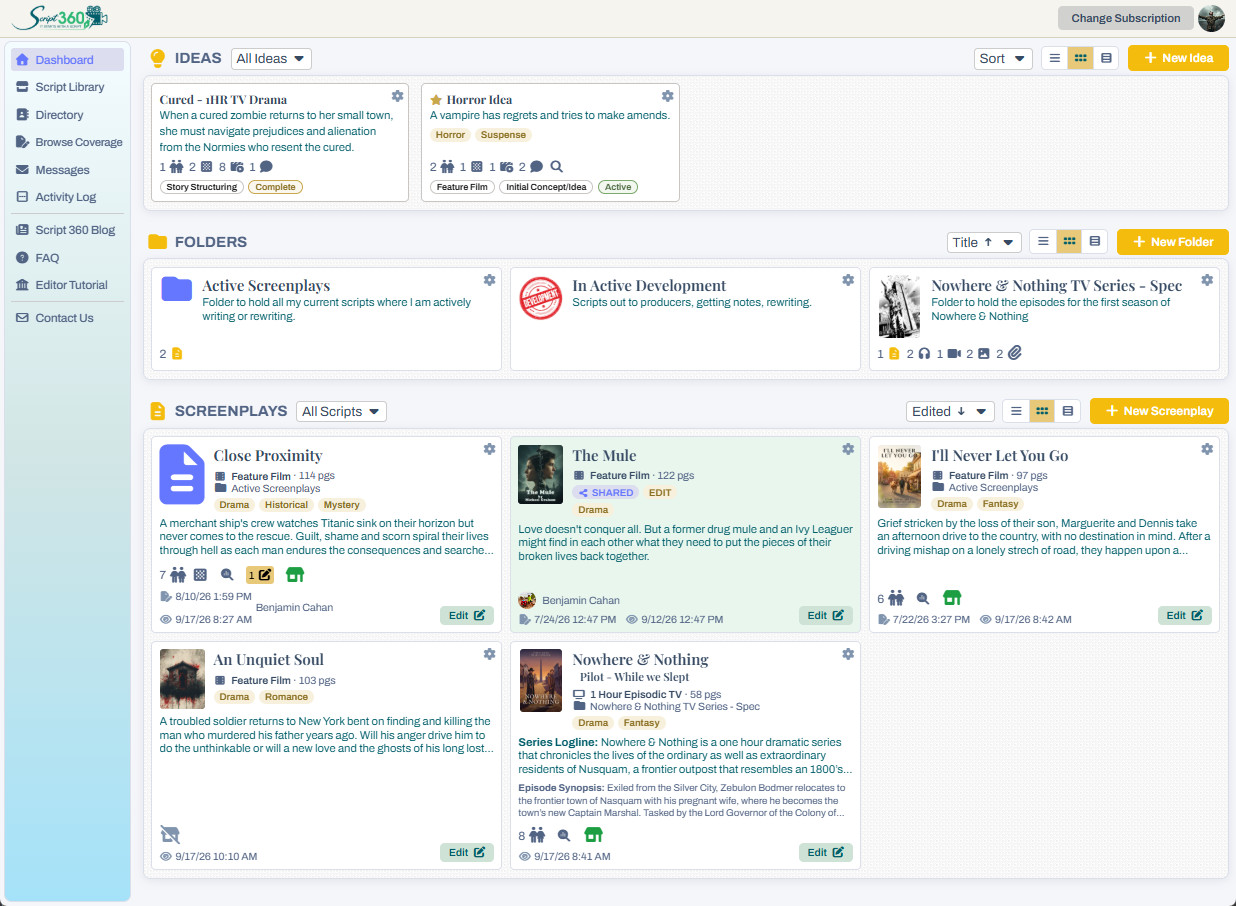Switch Folders to grid view

(x=1069, y=241)
